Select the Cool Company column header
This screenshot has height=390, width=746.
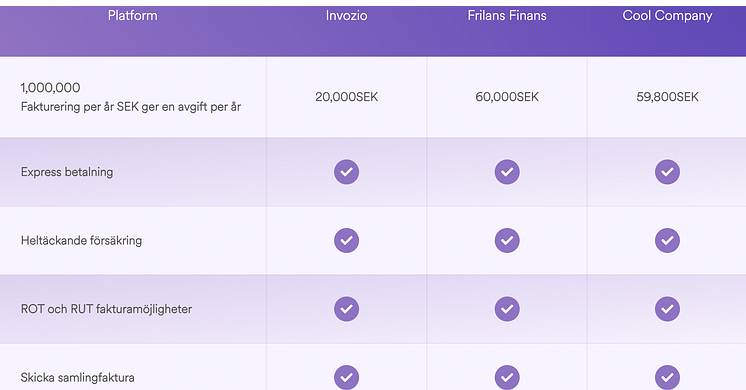click(x=667, y=16)
